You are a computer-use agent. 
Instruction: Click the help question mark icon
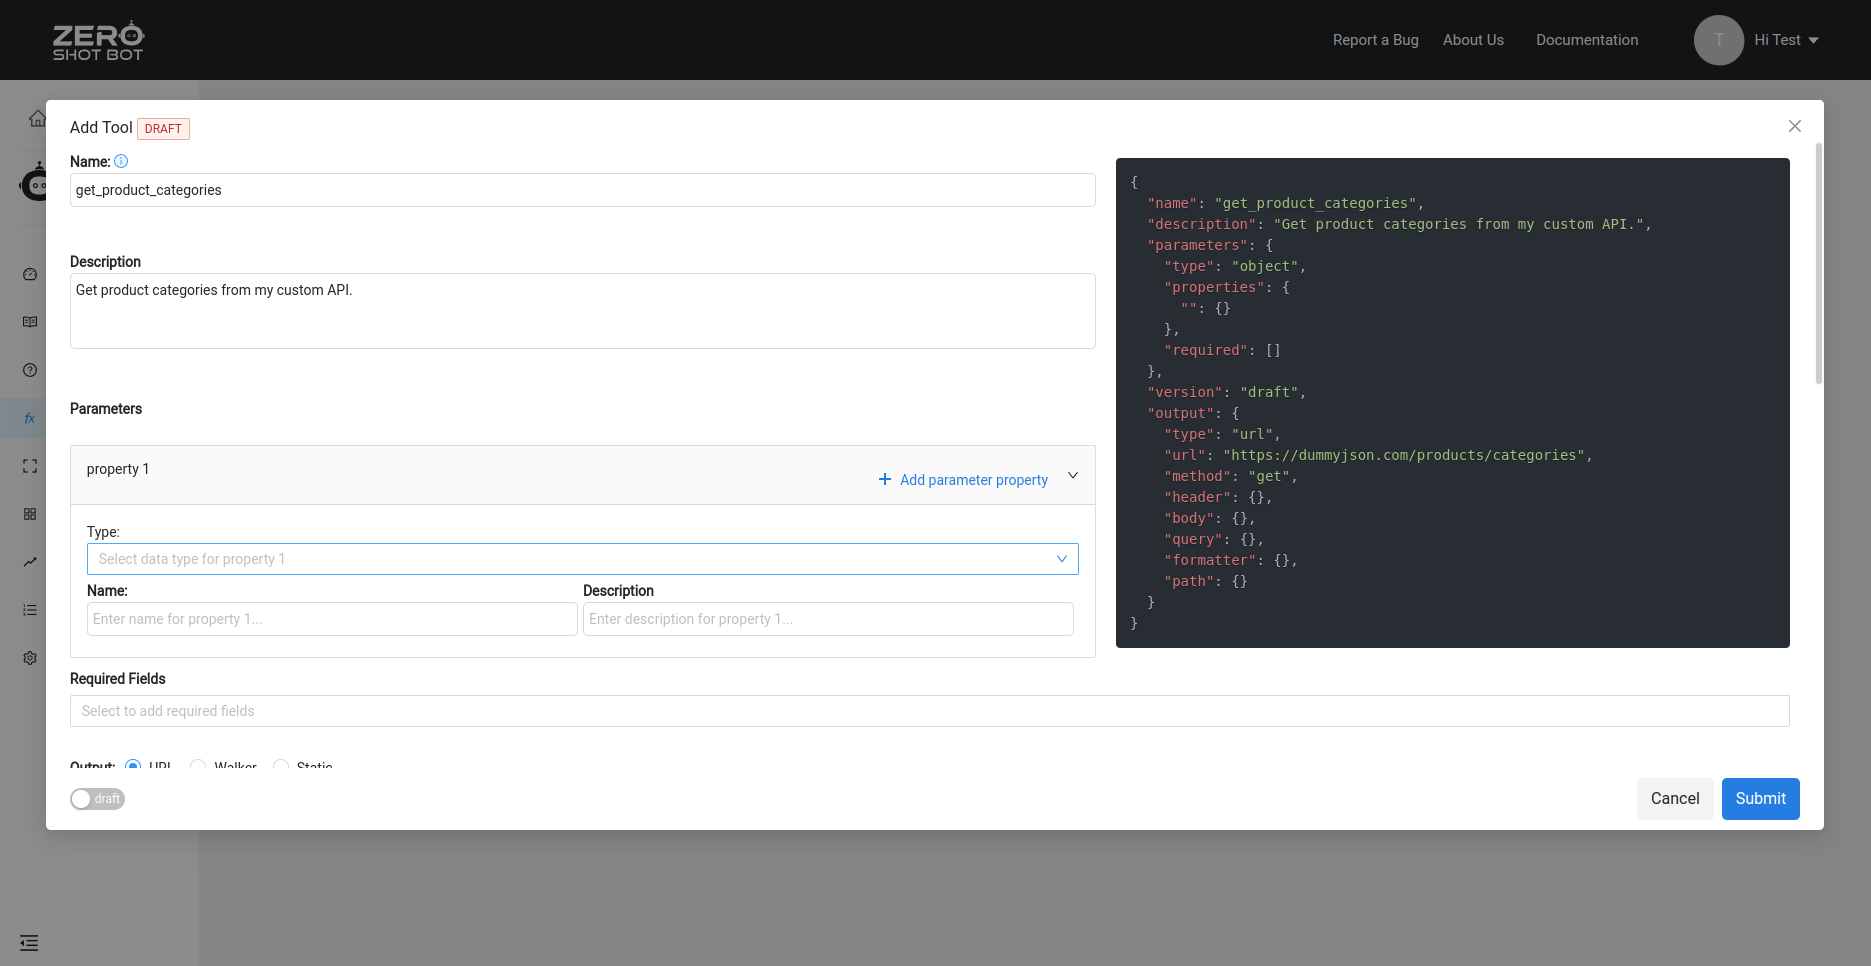30,370
